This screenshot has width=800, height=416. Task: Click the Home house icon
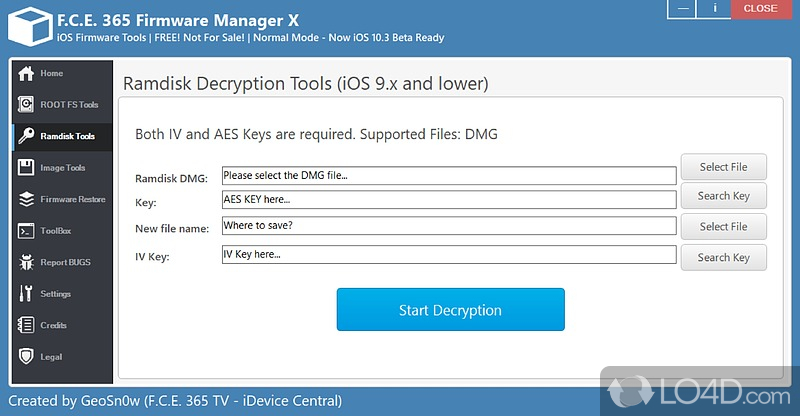(26, 74)
